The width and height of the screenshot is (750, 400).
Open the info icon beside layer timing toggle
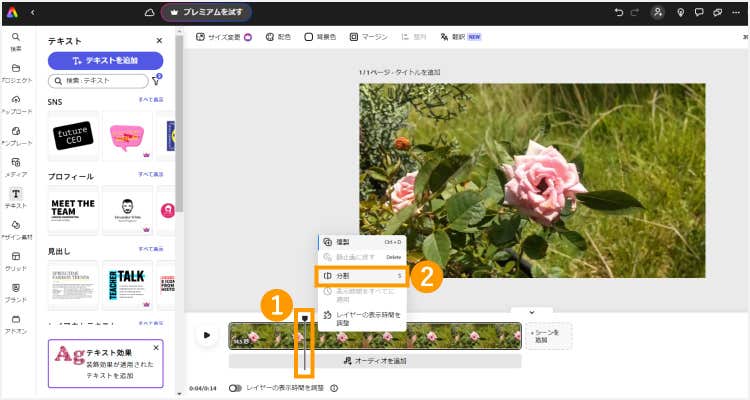[334, 388]
